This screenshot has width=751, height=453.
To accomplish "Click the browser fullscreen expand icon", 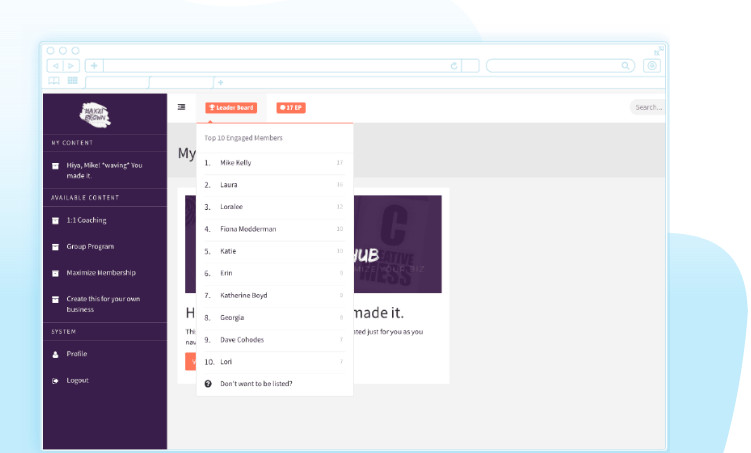I will pos(659,51).
